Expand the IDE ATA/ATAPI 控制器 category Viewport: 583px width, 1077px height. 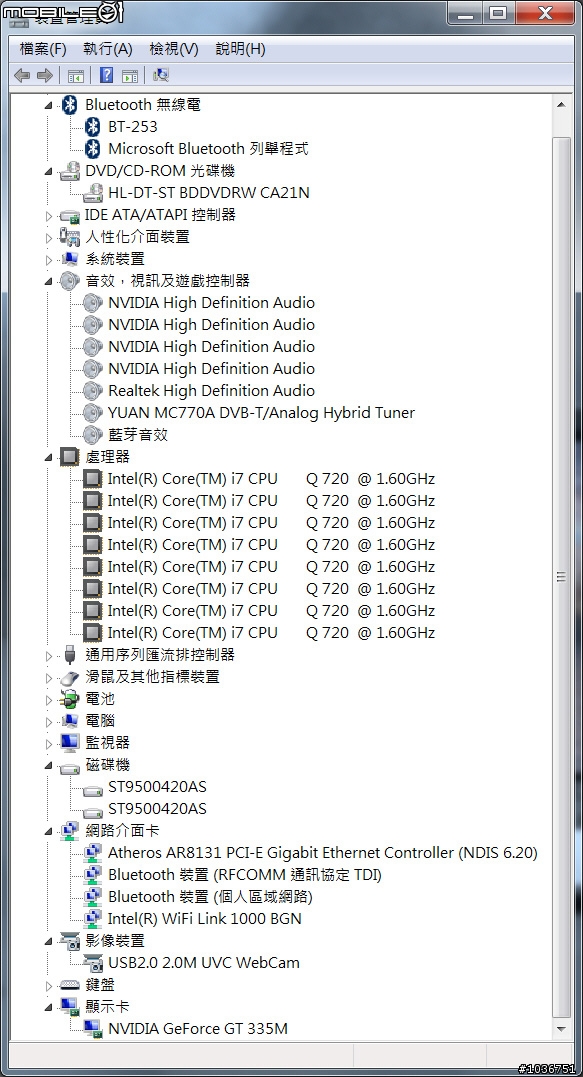click(48, 216)
